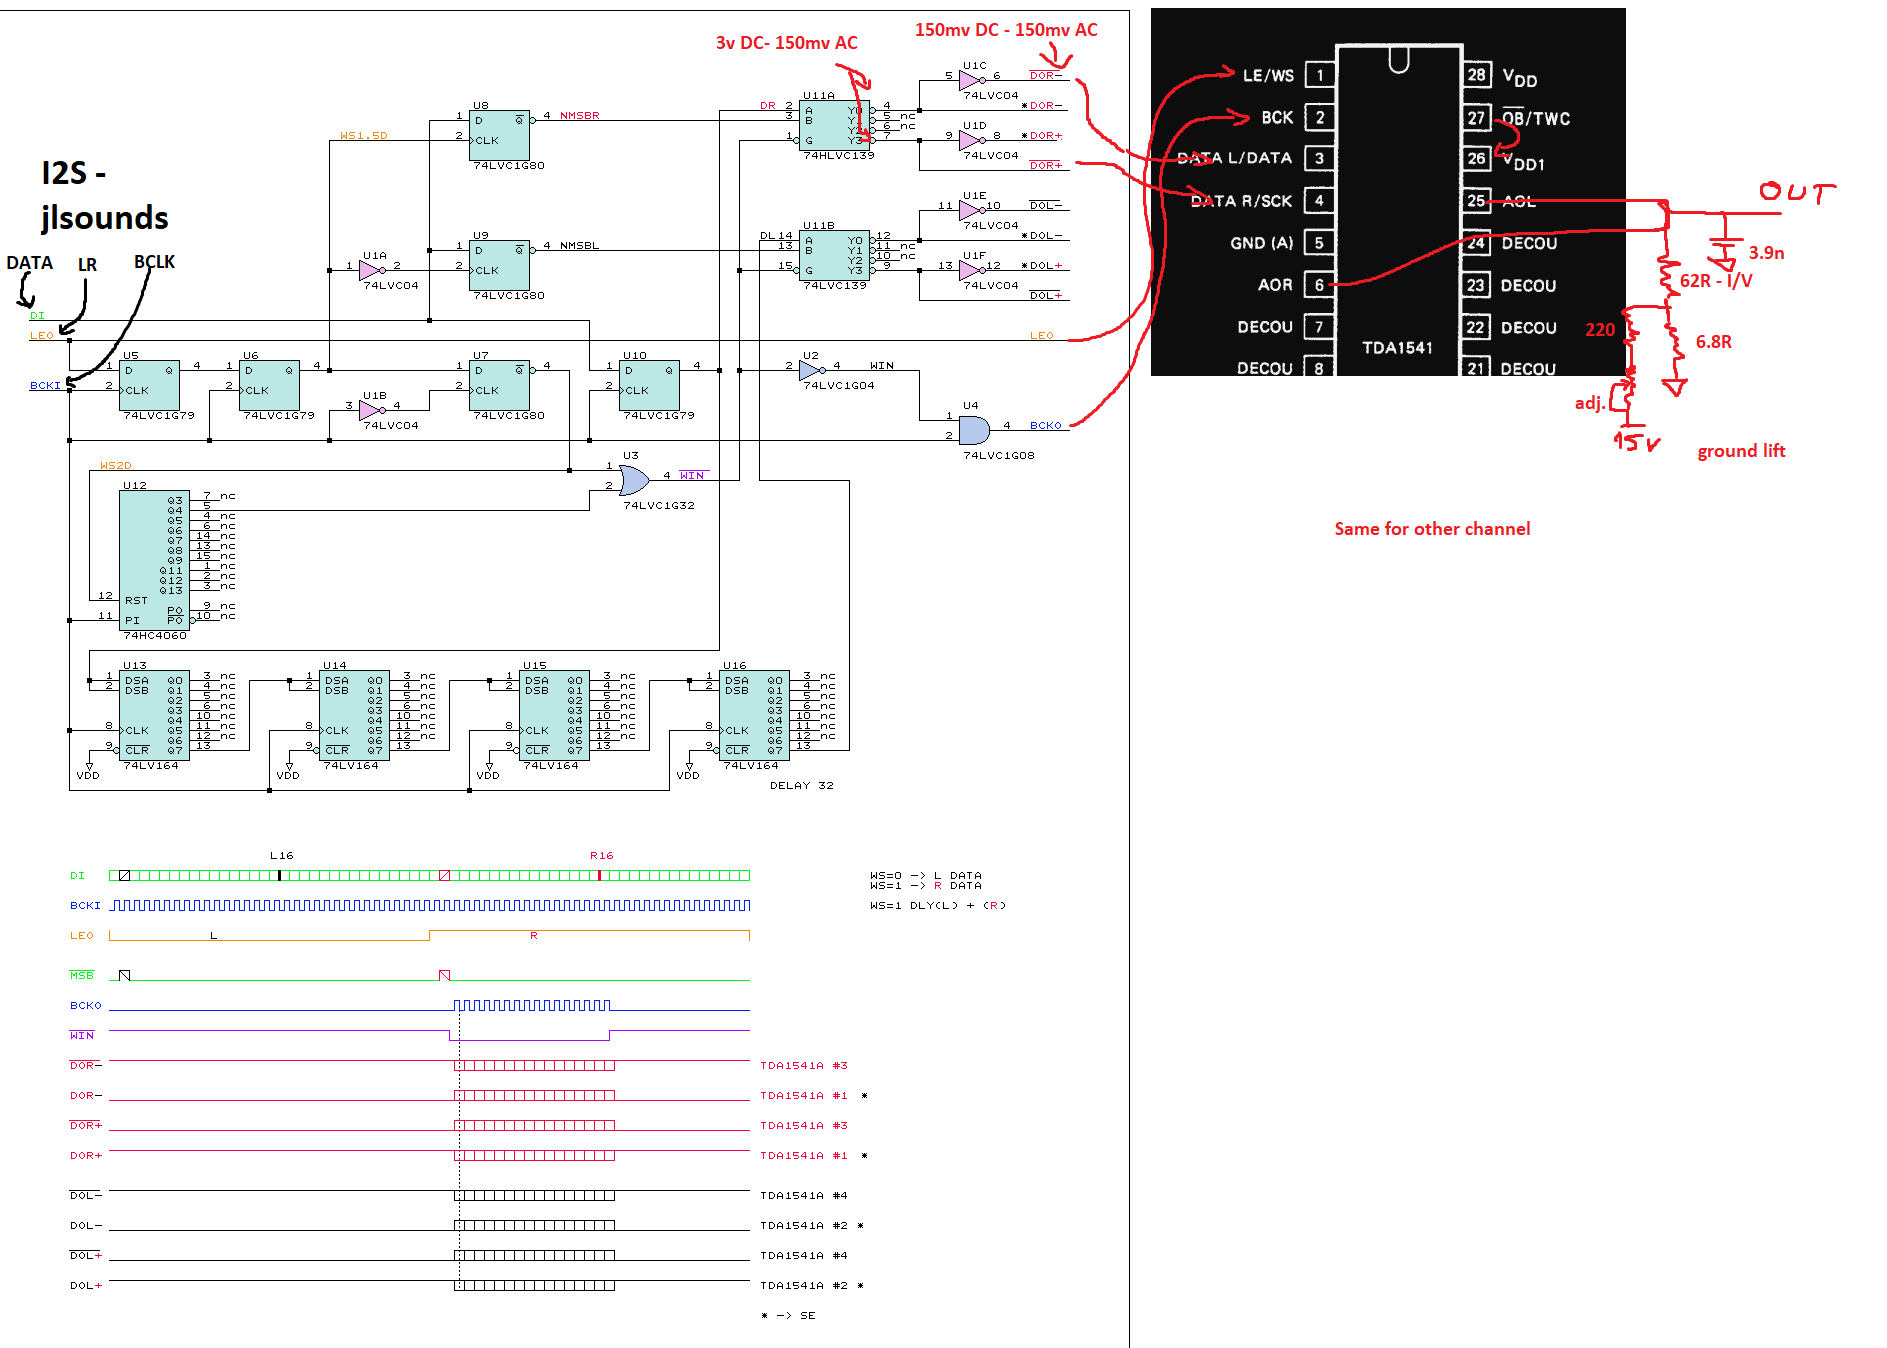Screen dimensions: 1887x1348
Task: Click TDA1541 pin 4 box
Action: pos(1320,200)
